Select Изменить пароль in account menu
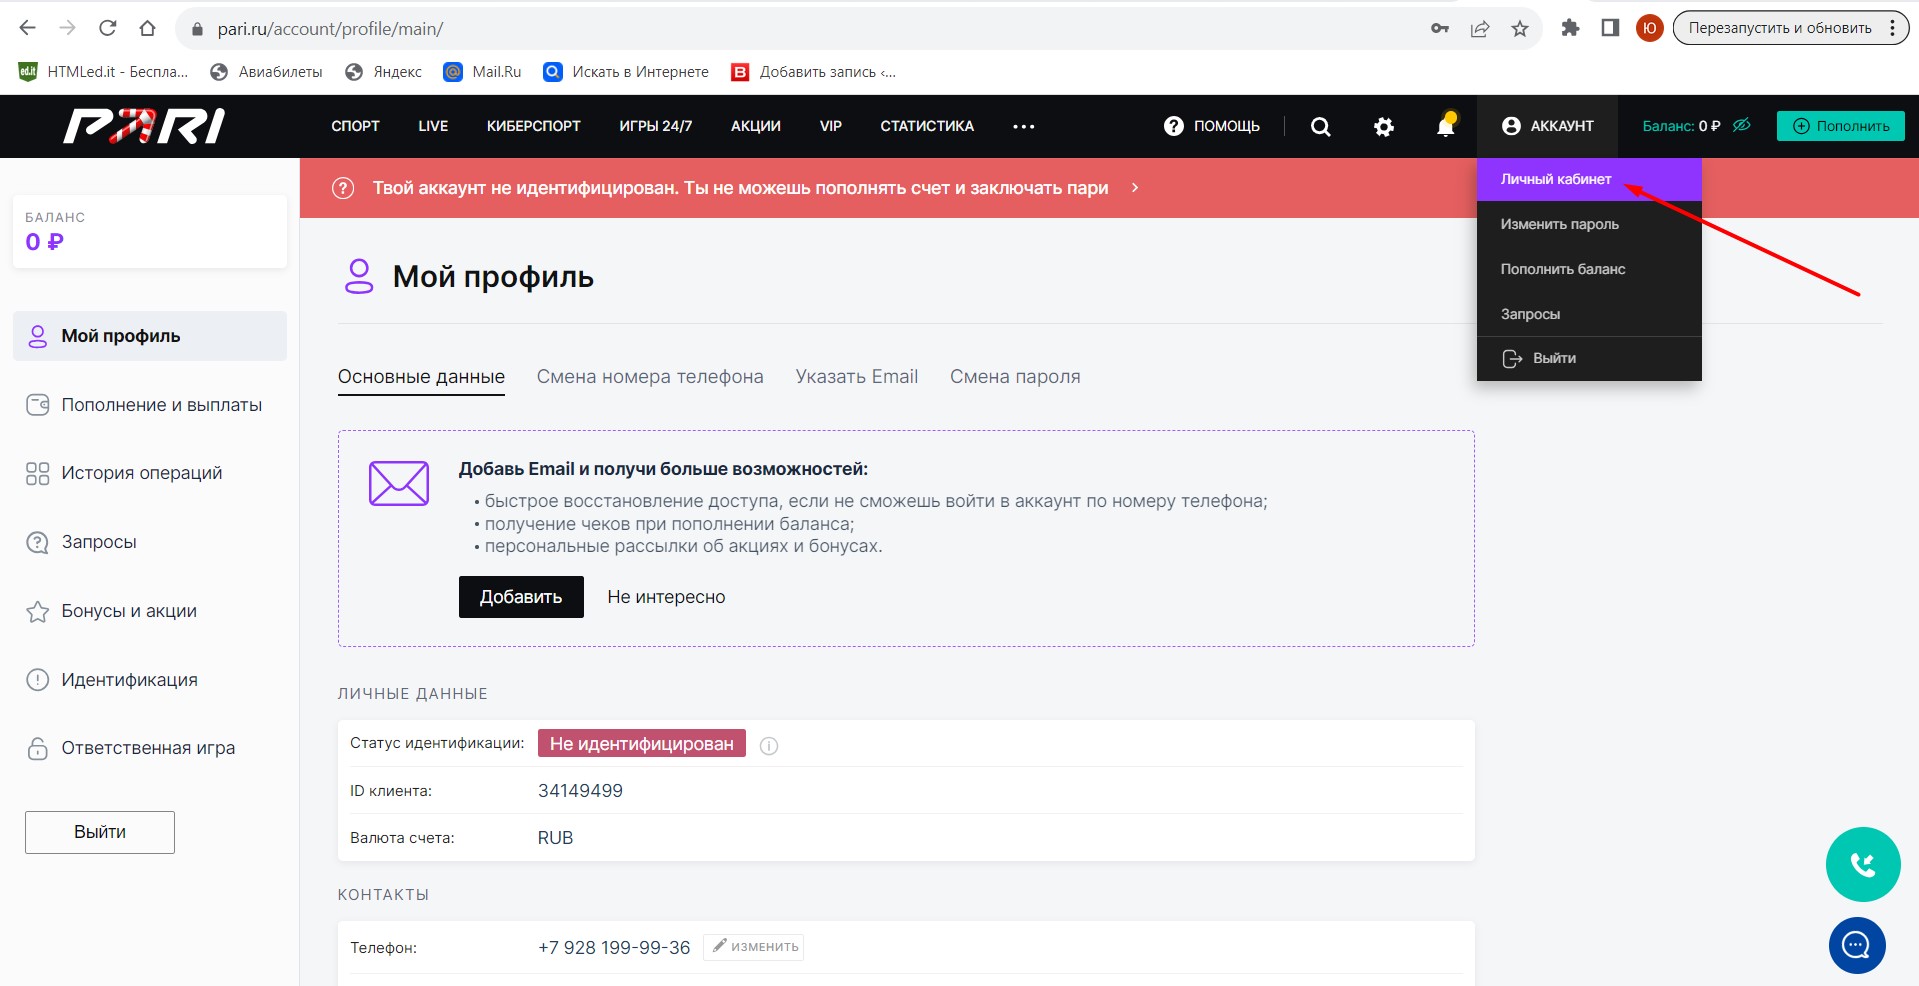The width and height of the screenshot is (1919, 986). 1559,224
